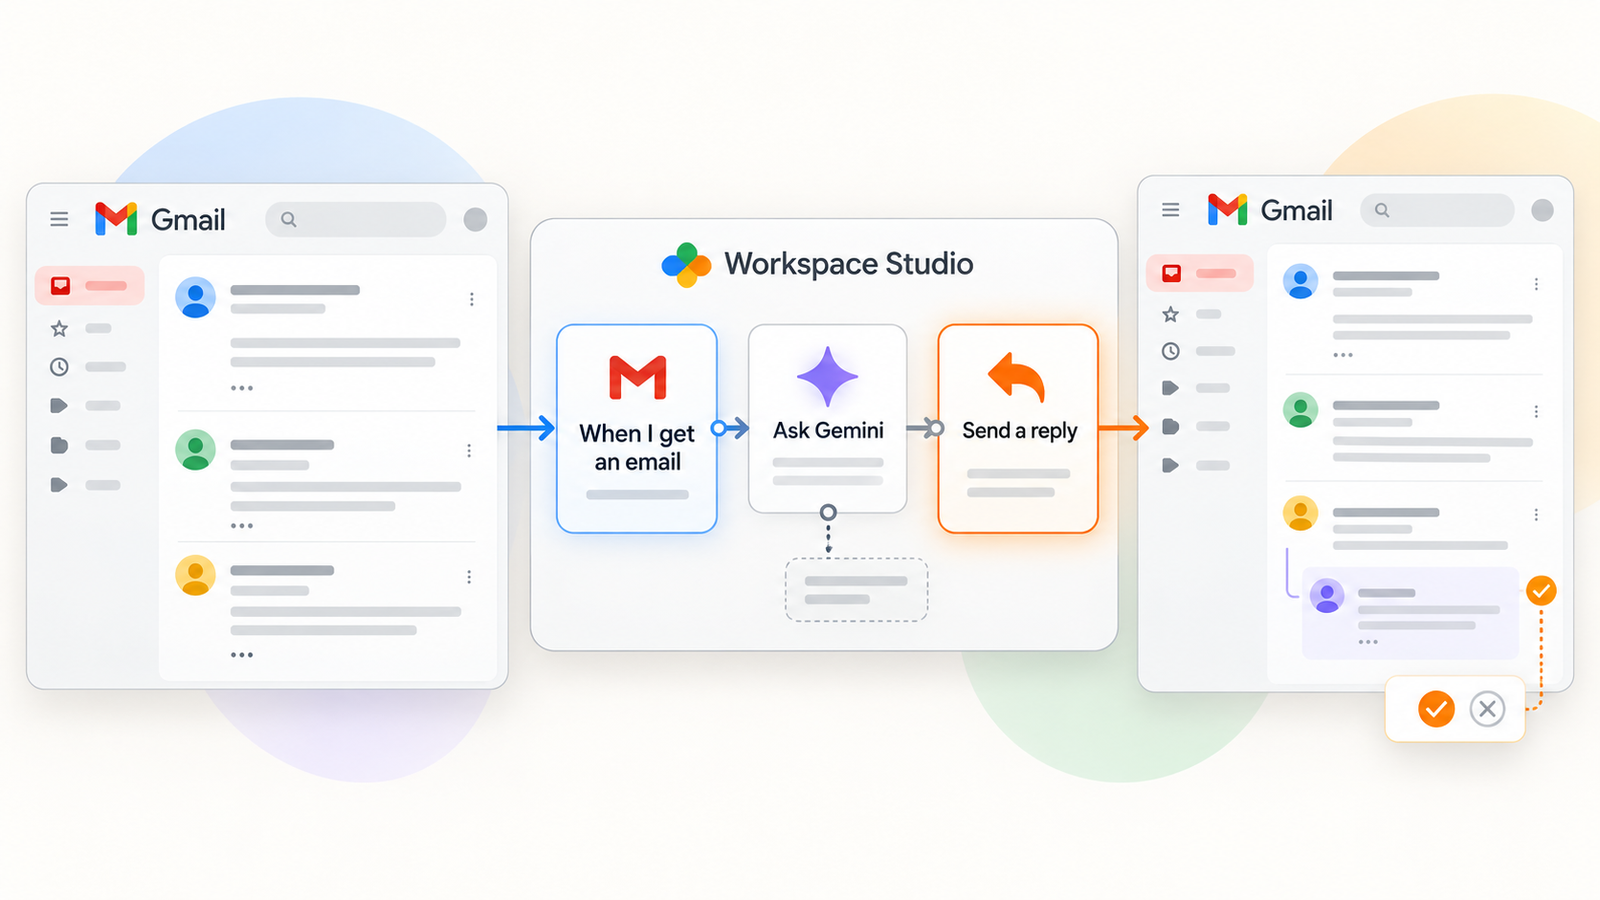This screenshot has height=900, width=1600.
Task: Open more options for yellow-avatar email, left window
Action: [x=469, y=577]
